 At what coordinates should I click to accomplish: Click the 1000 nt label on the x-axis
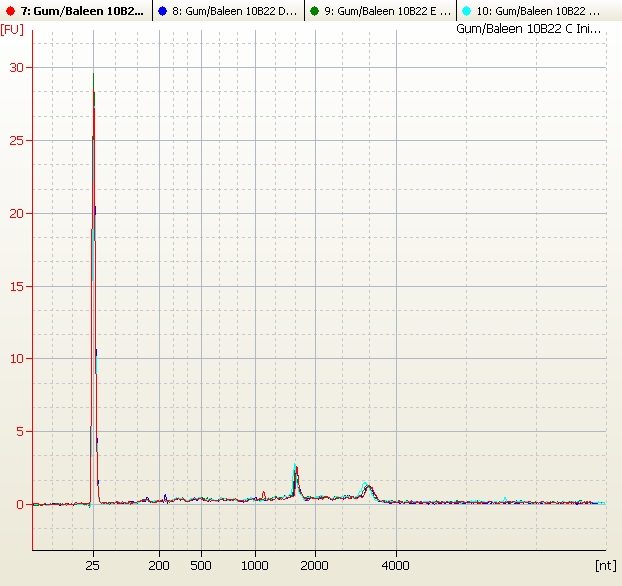255,565
